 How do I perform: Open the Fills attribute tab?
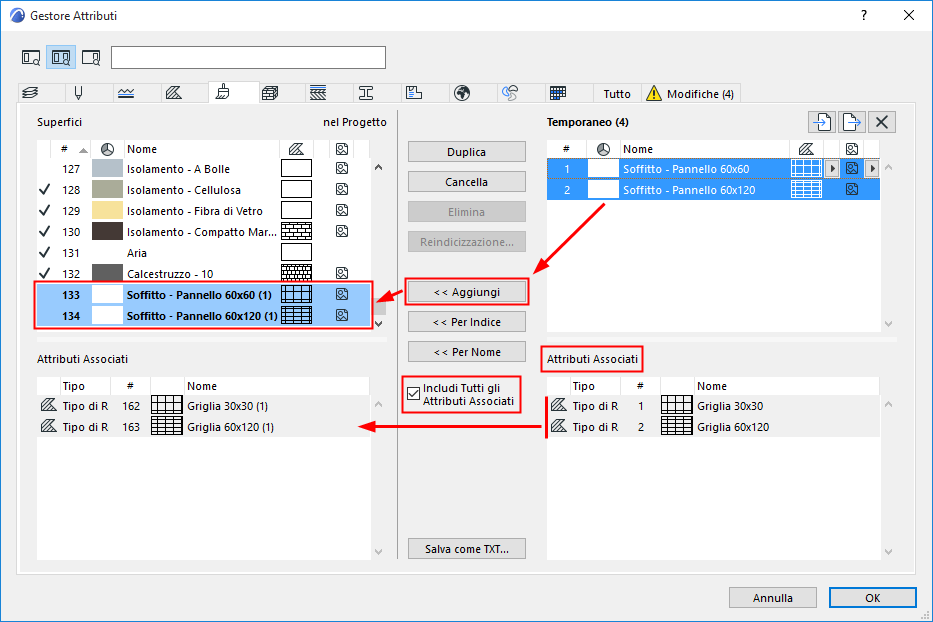(174, 93)
